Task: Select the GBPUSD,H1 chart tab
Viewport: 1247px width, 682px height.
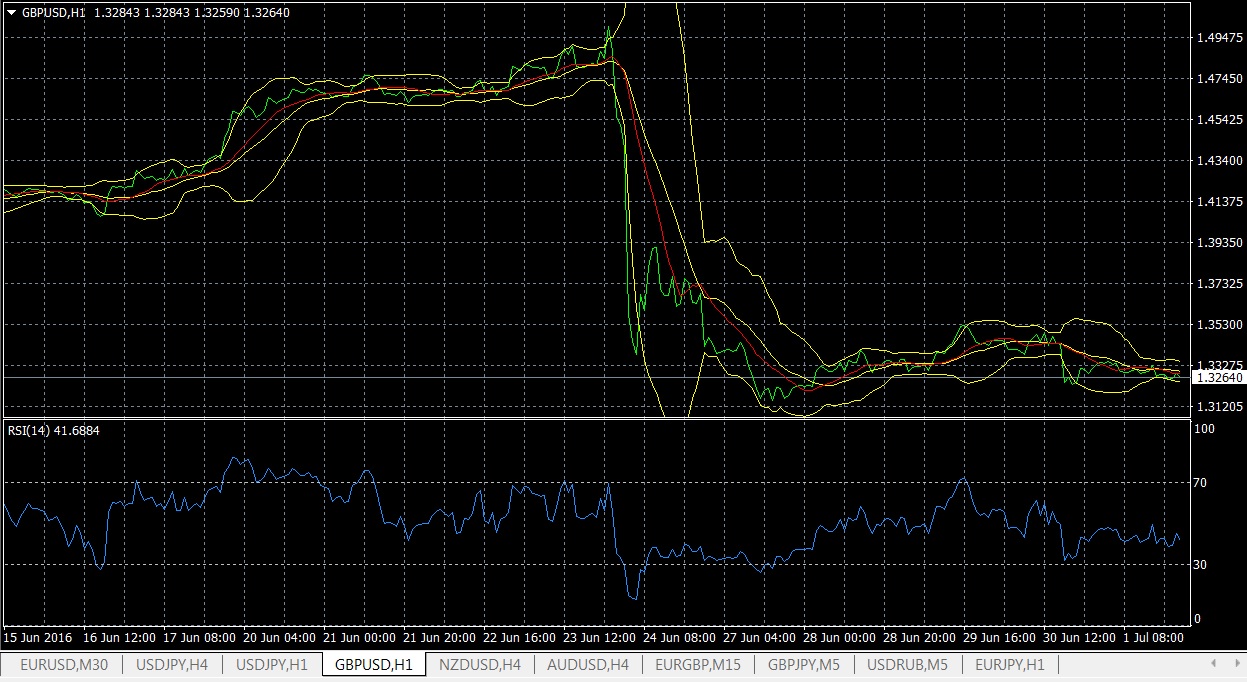Action: click(374, 664)
